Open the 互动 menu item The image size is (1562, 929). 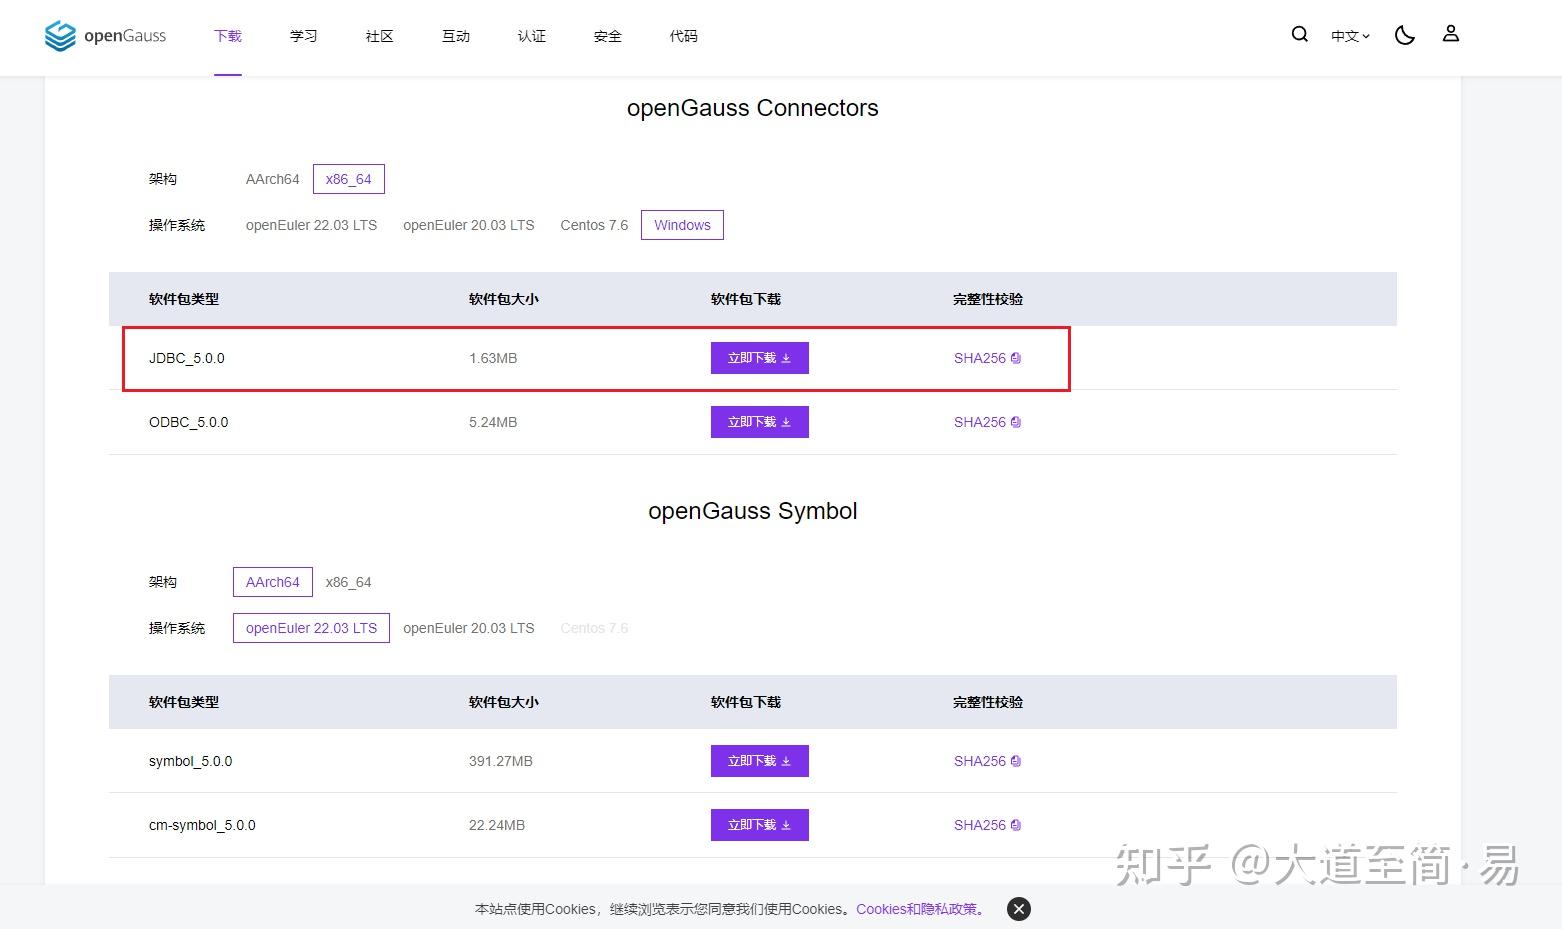[x=455, y=36]
